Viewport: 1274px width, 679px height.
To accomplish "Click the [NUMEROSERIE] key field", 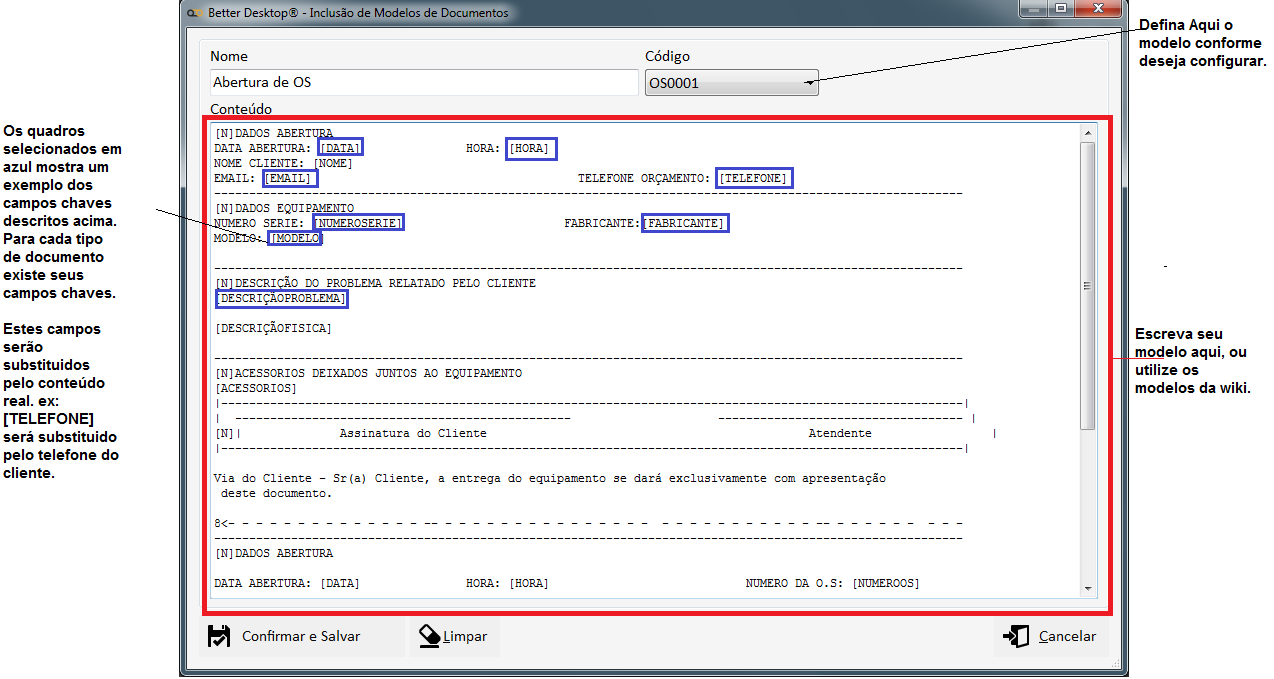I will click(x=358, y=223).
